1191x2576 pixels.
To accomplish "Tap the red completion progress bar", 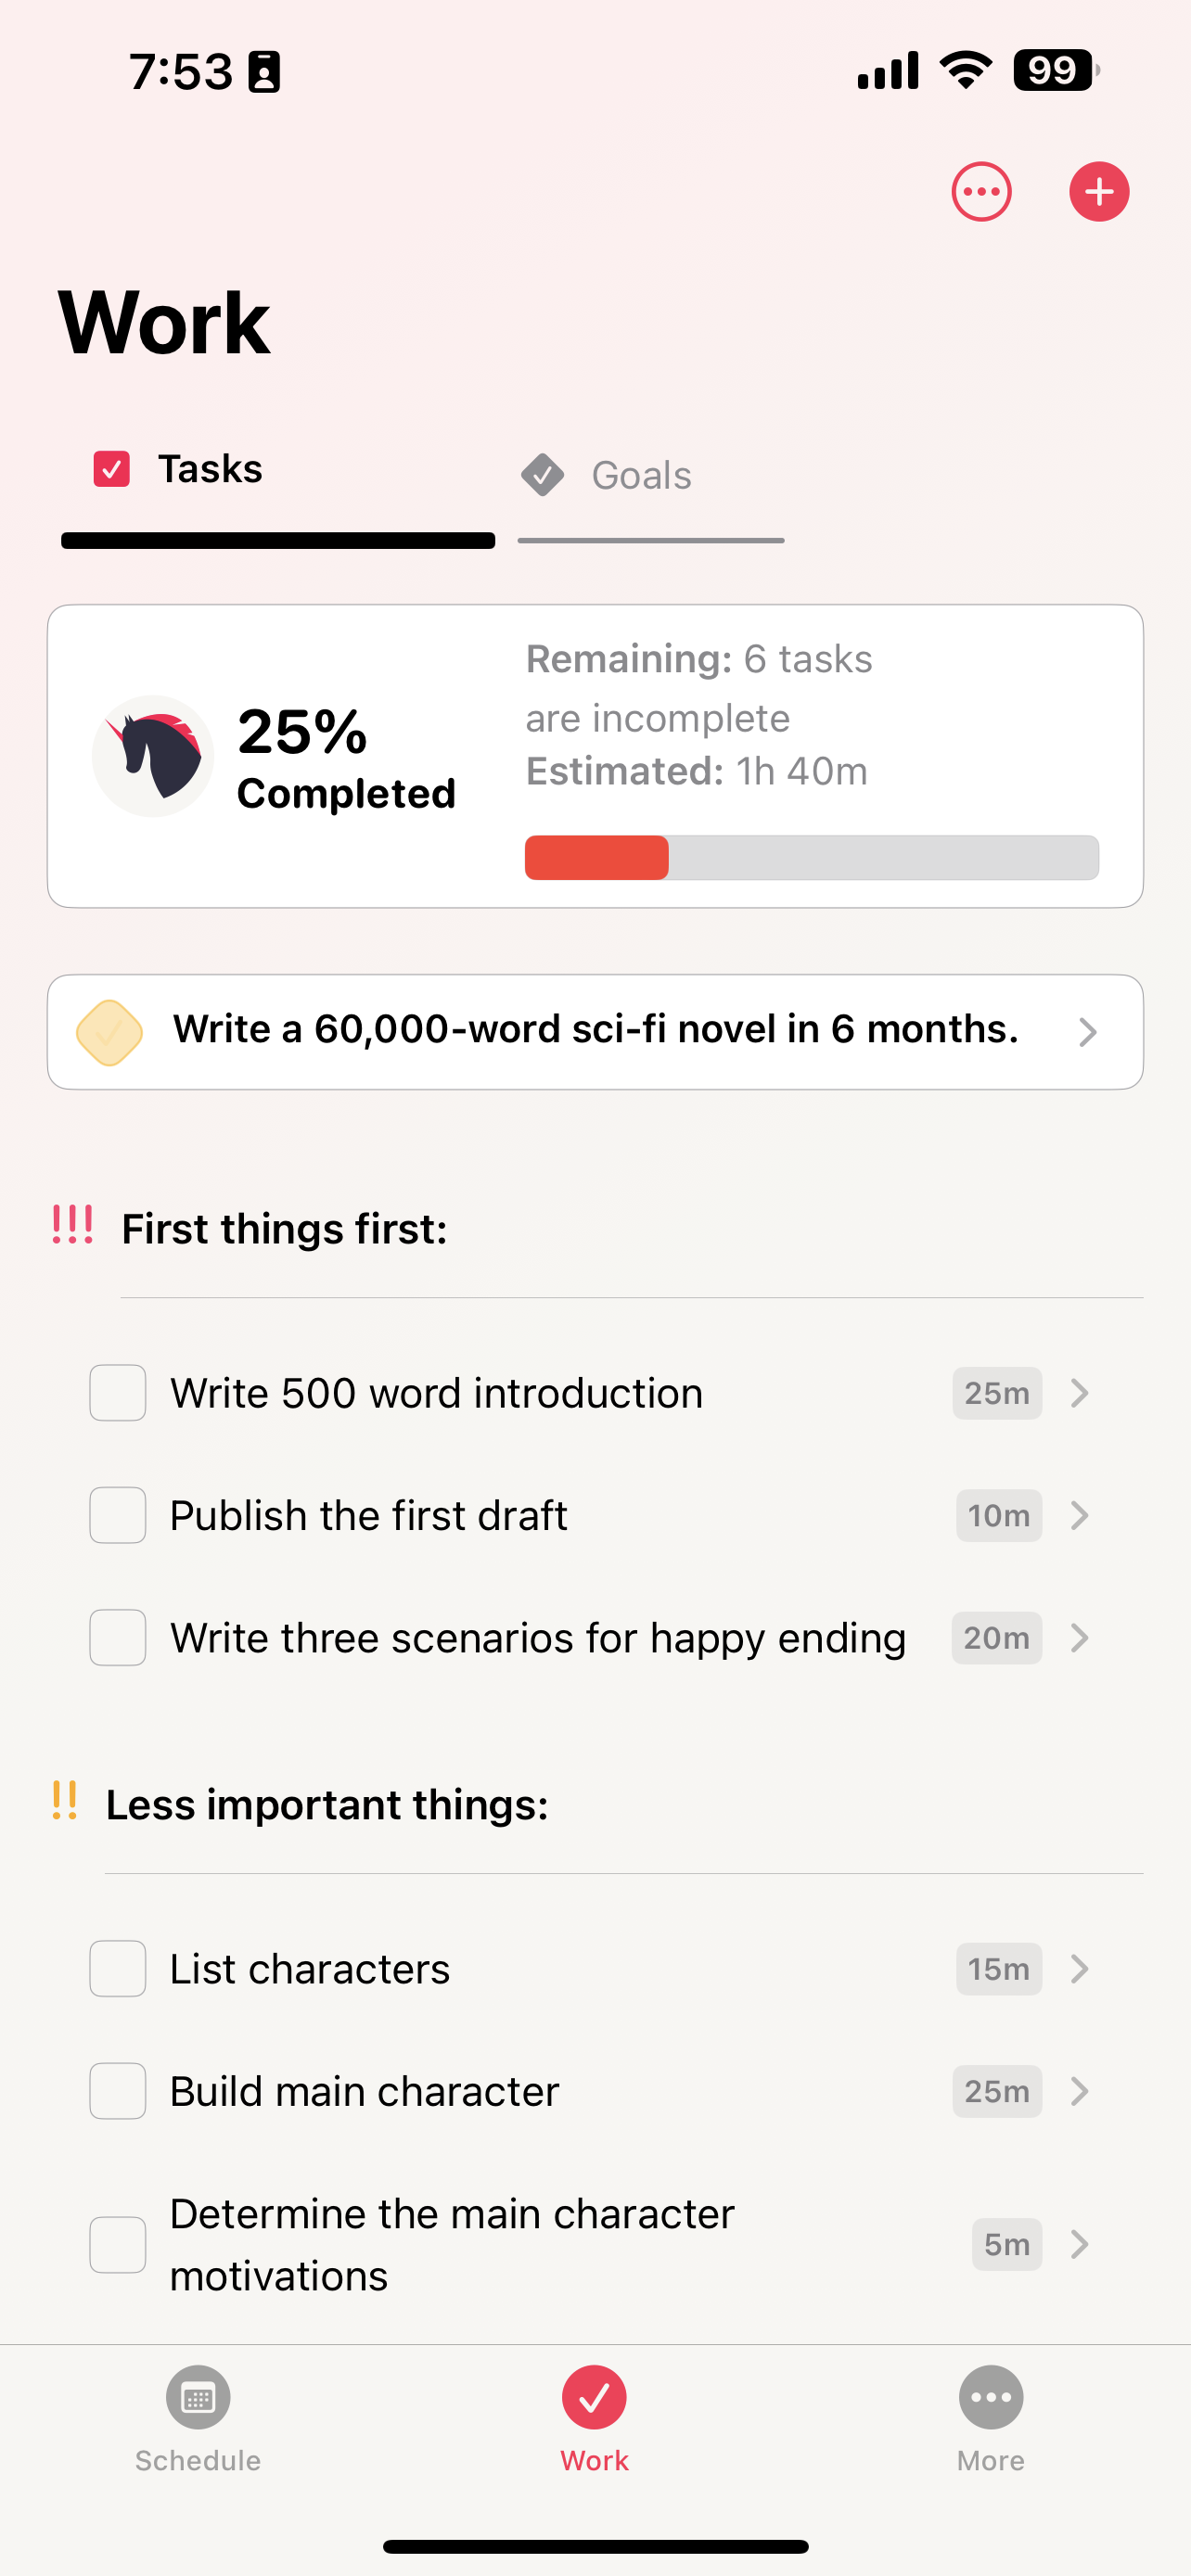I will point(597,858).
